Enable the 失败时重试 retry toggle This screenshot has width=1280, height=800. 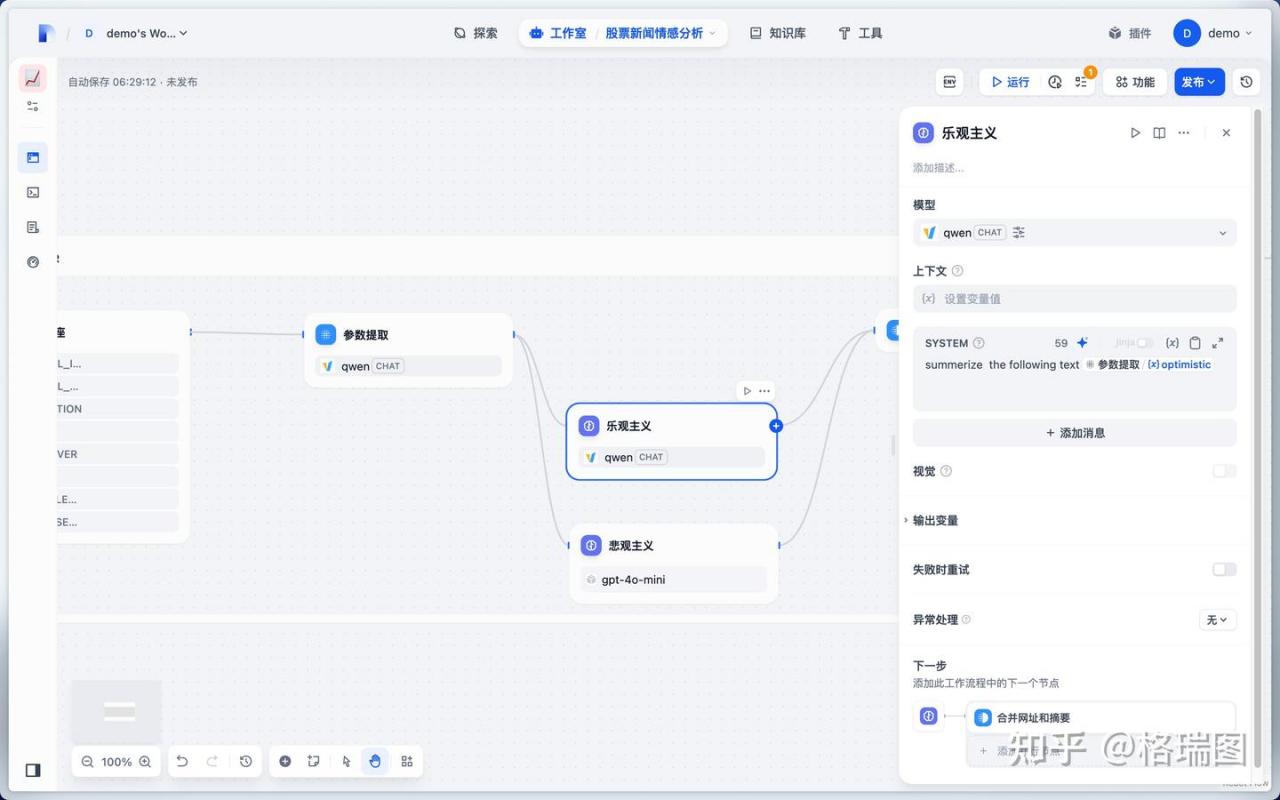pos(1224,569)
